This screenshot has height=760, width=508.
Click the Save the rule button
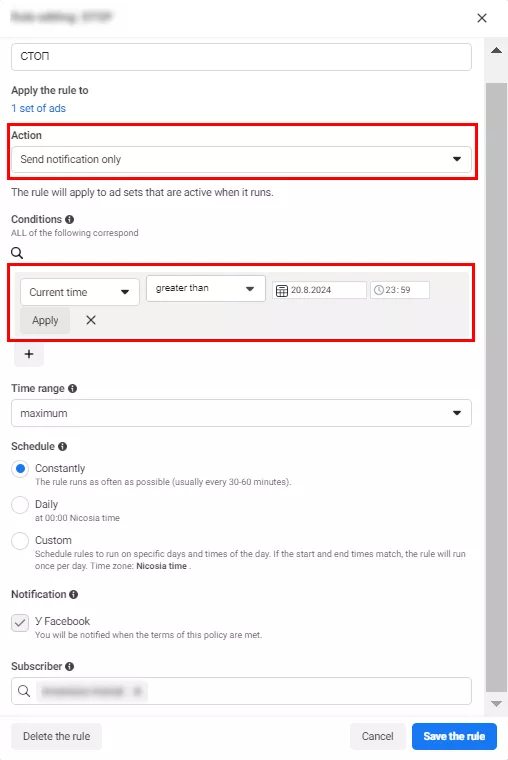454,736
